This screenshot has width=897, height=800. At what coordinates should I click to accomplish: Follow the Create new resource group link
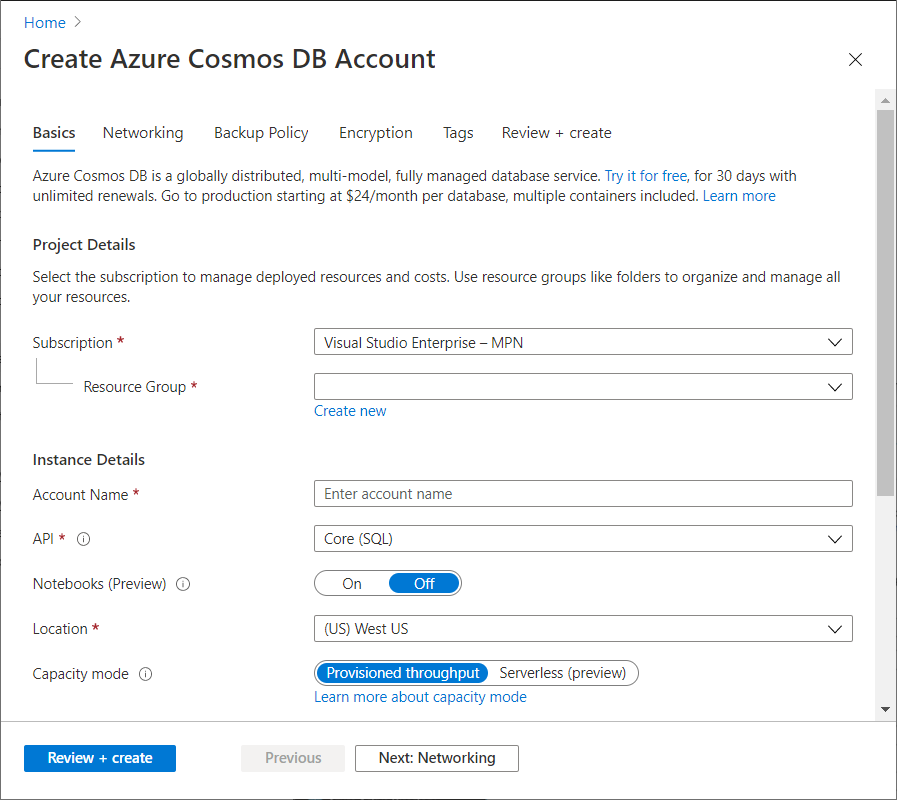(x=350, y=411)
